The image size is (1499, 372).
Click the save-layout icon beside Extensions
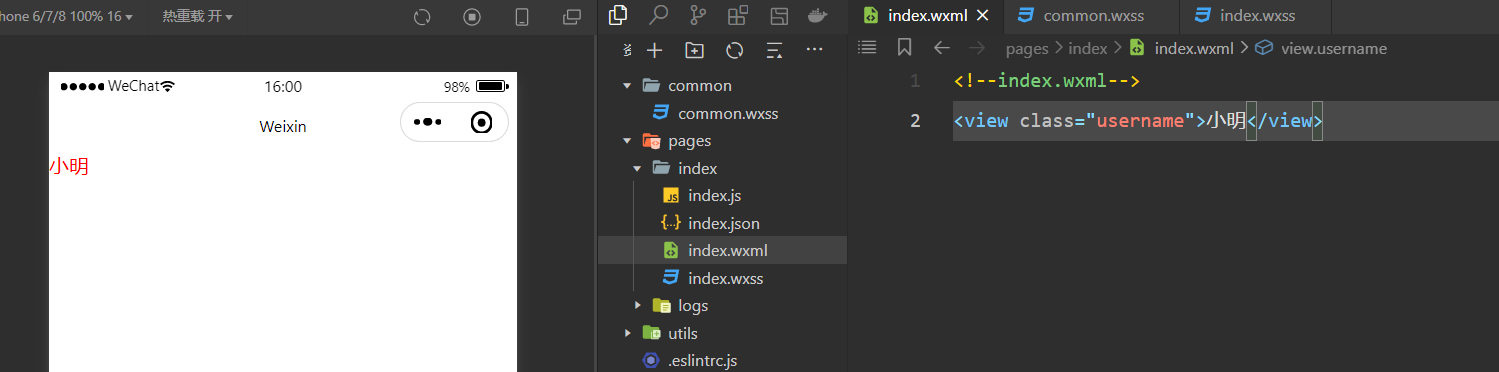(x=778, y=16)
